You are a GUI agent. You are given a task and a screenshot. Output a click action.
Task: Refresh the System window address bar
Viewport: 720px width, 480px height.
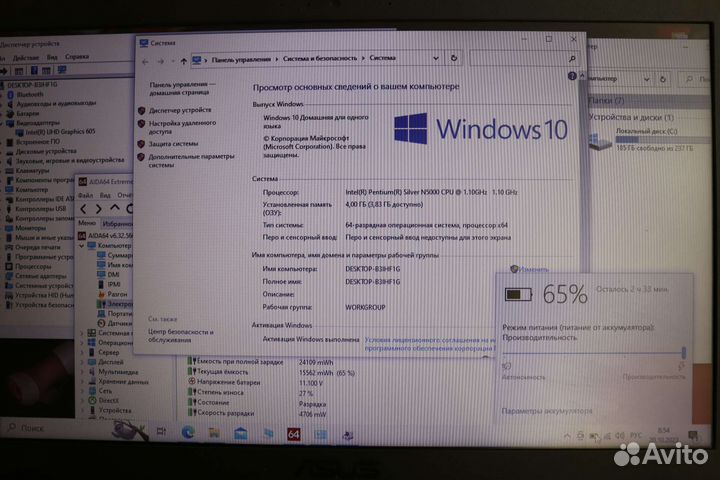coord(454,58)
